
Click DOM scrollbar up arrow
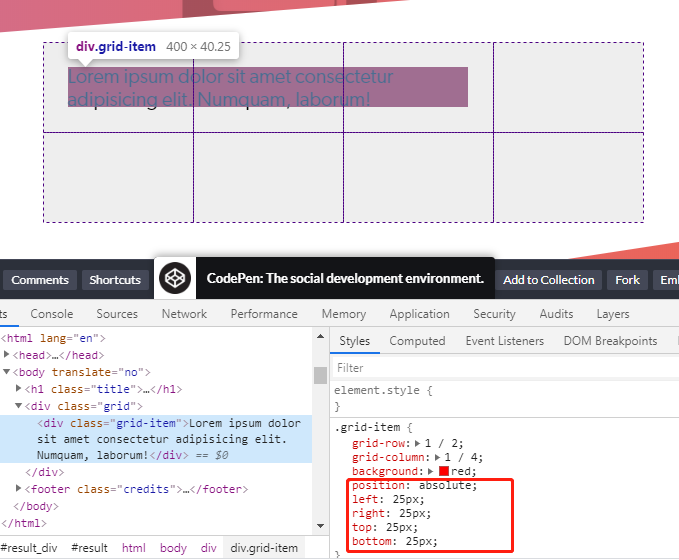(320, 337)
